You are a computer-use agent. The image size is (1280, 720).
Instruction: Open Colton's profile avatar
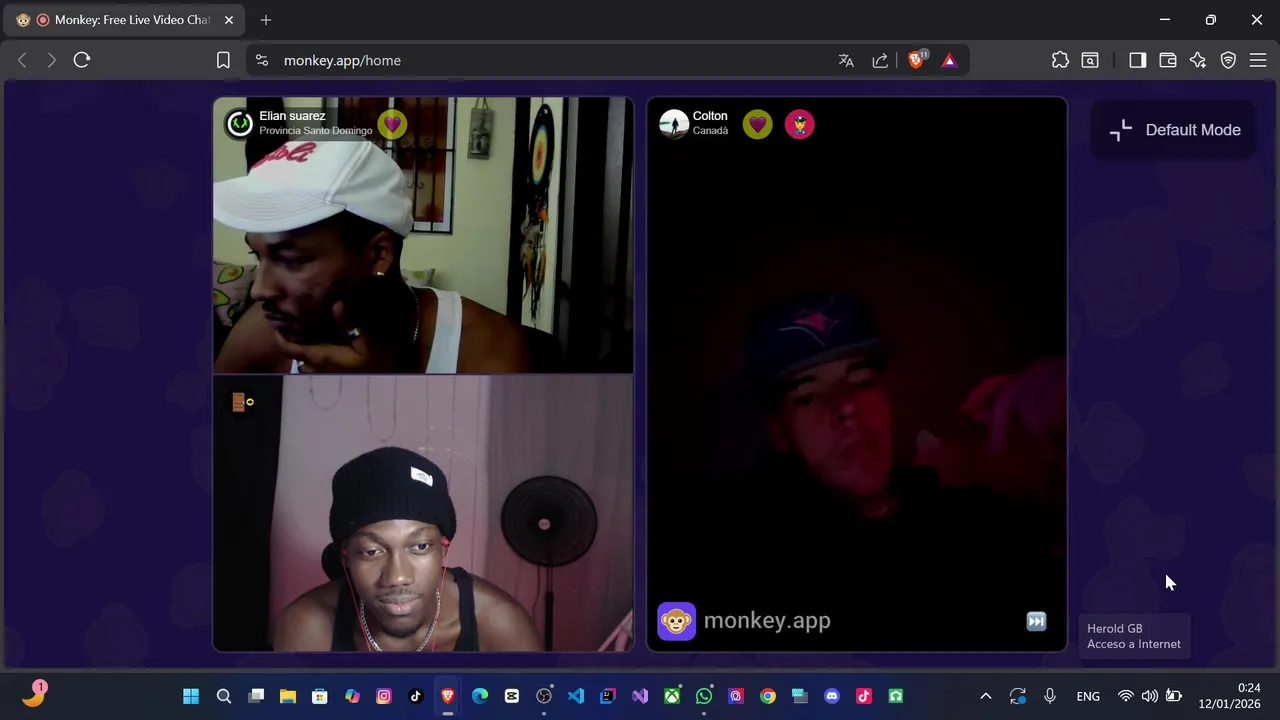tap(674, 124)
